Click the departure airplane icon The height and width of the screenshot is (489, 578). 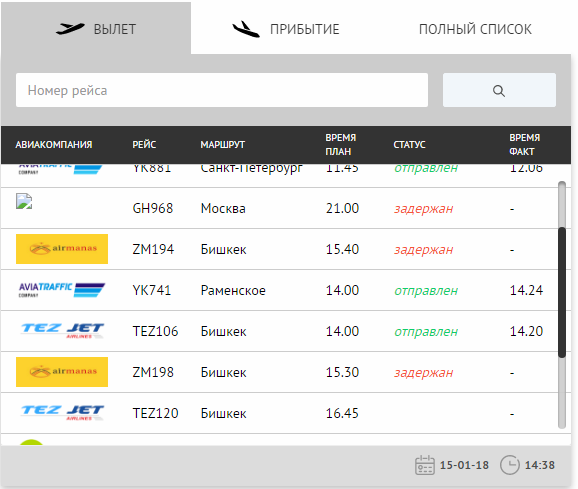[70, 28]
